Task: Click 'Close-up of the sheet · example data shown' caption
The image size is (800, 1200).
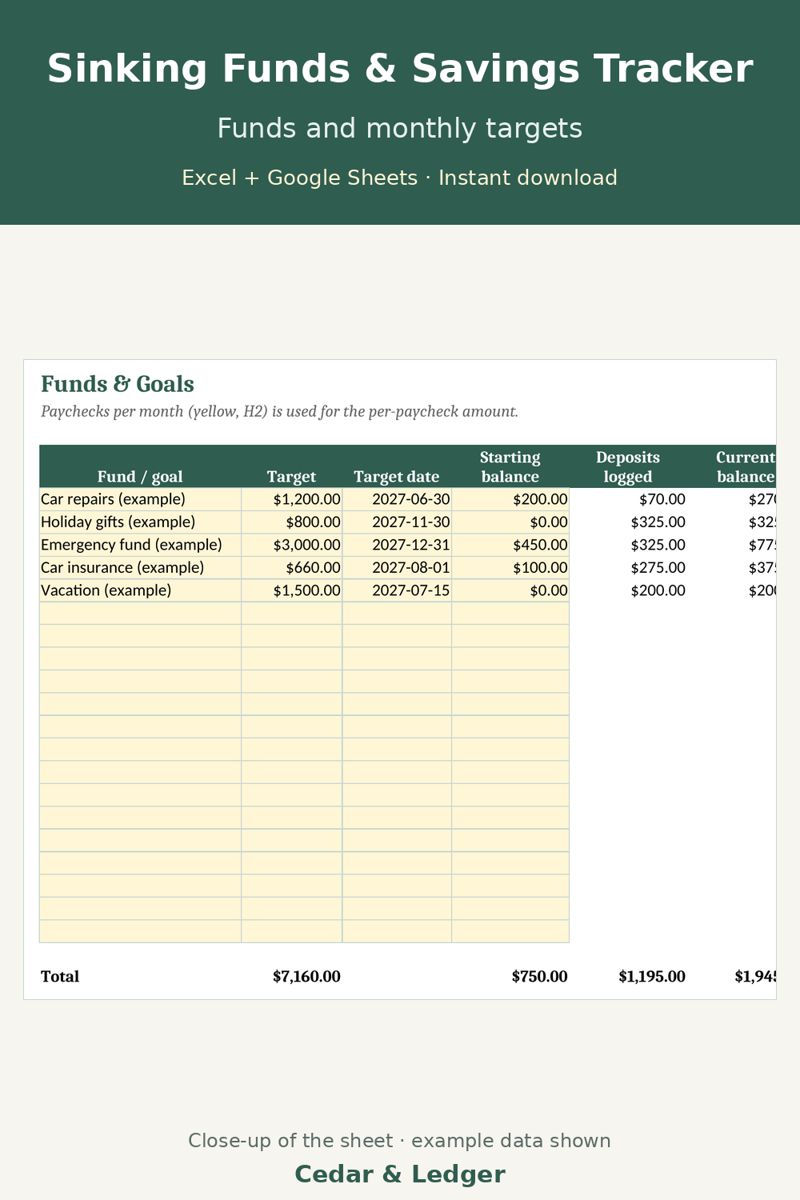Action: pyautogui.click(x=400, y=1141)
